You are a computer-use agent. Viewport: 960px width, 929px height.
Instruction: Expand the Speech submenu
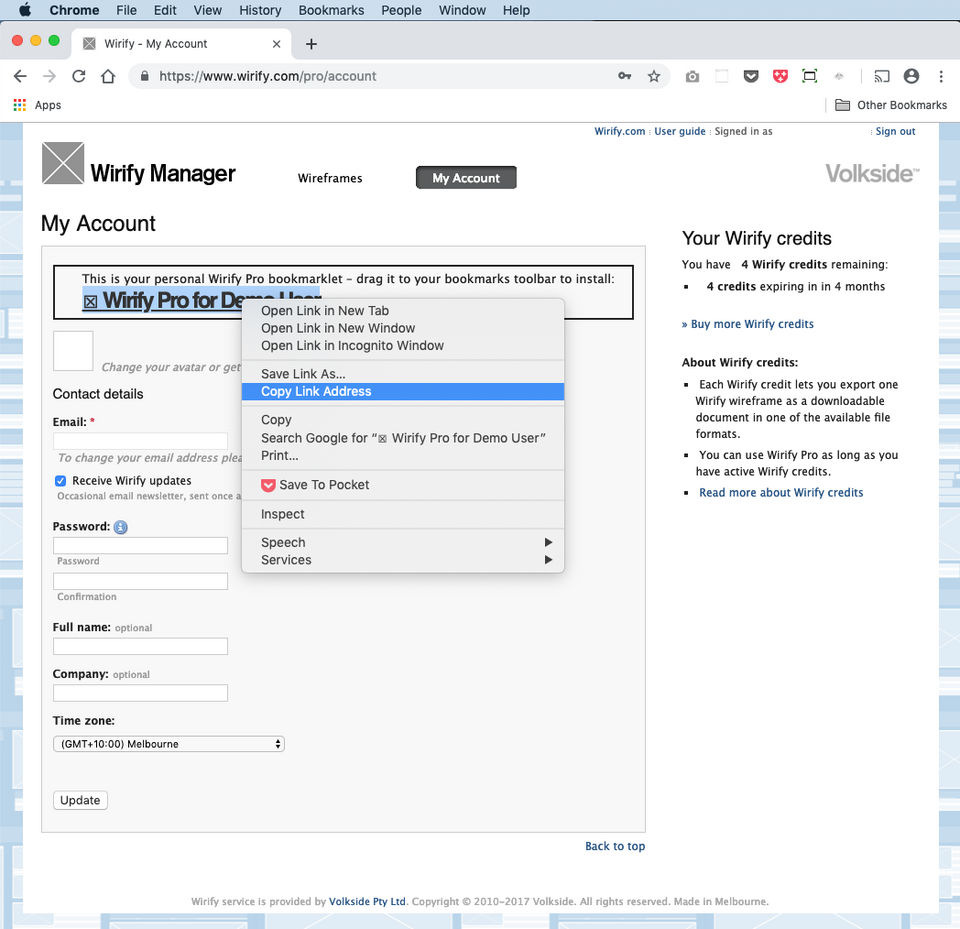[403, 543]
